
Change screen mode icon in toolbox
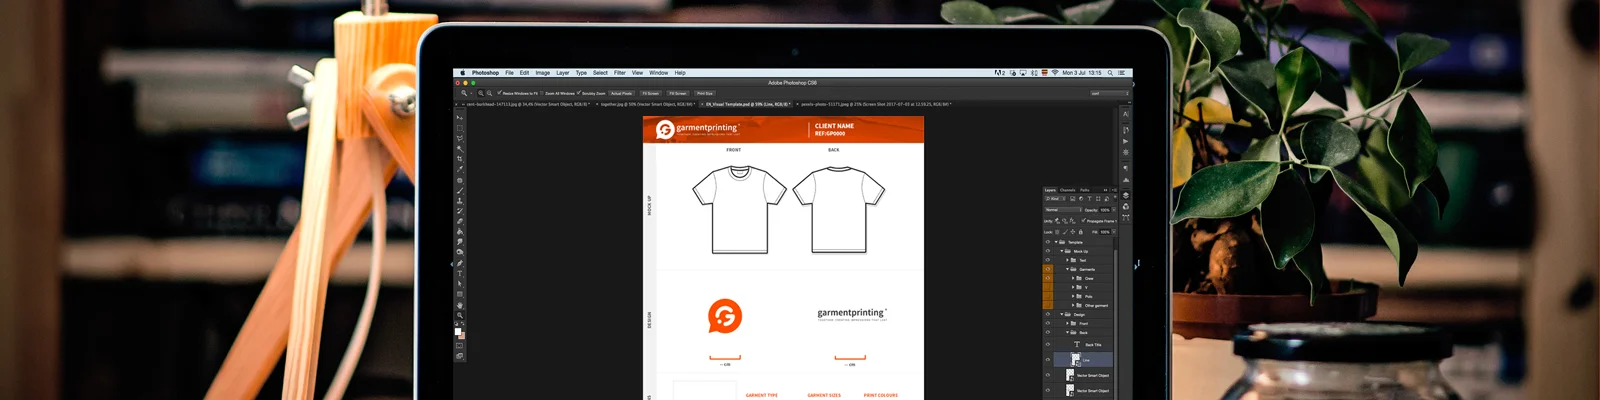pos(460,356)
